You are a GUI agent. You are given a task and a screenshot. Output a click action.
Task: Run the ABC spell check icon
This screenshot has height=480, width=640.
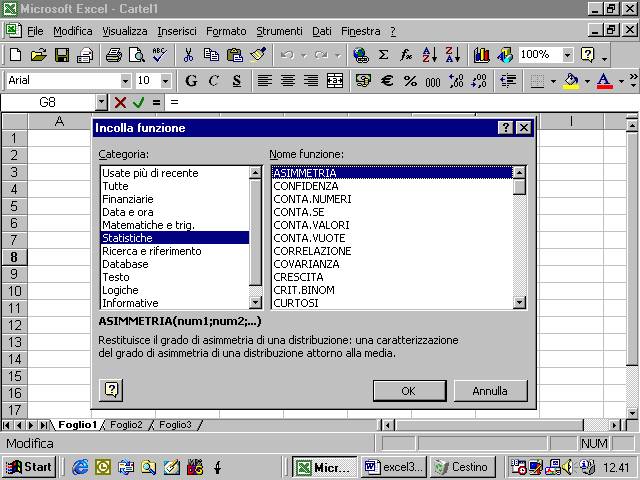coord(160,55)
